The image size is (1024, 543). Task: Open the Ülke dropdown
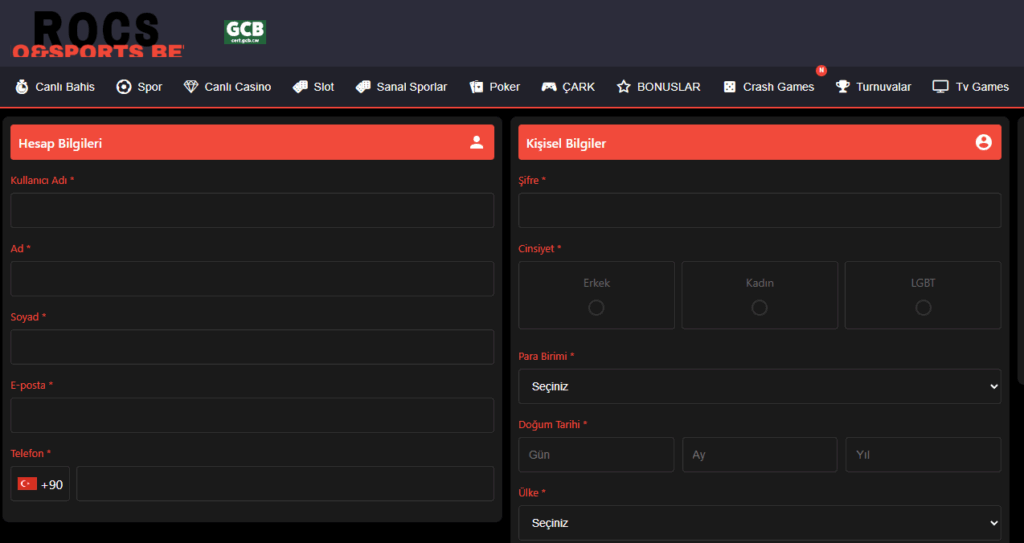(760, 523)
